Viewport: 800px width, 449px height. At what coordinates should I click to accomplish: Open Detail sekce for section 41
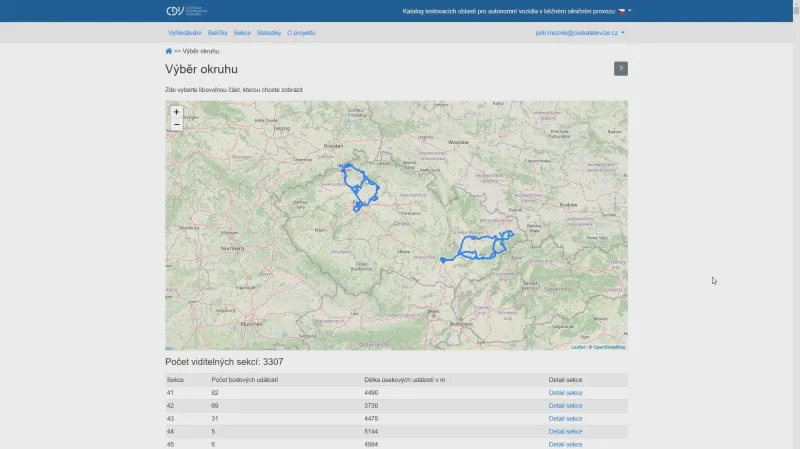565,393
